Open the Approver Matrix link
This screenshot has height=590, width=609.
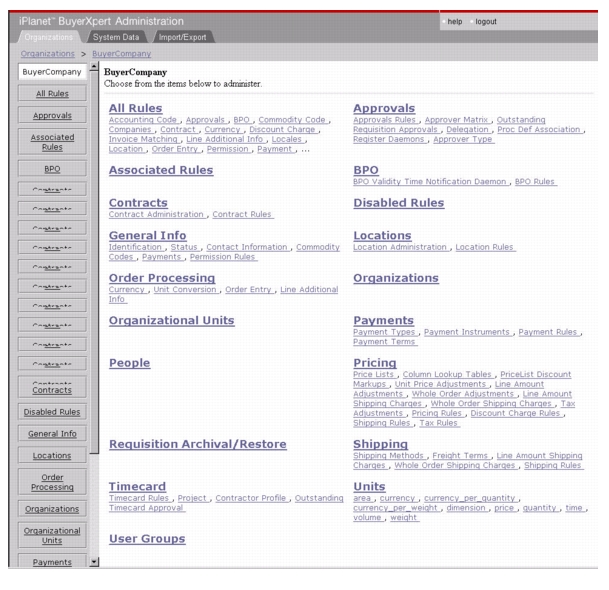[456, 120]
